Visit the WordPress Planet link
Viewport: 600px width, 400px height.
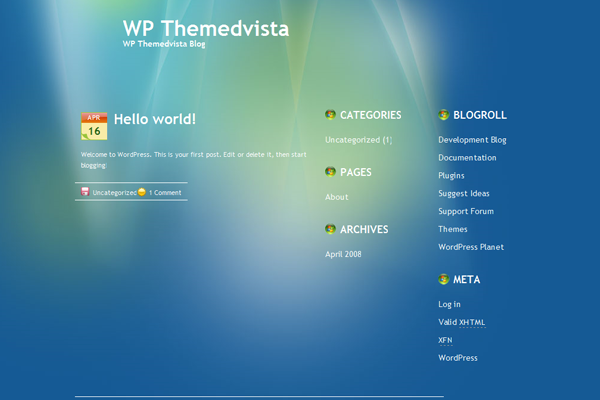(471, 247)
